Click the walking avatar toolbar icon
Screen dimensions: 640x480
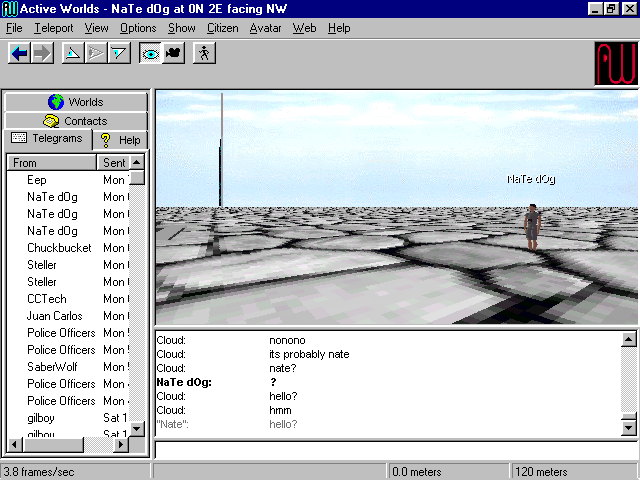click(x=204, y=53)
